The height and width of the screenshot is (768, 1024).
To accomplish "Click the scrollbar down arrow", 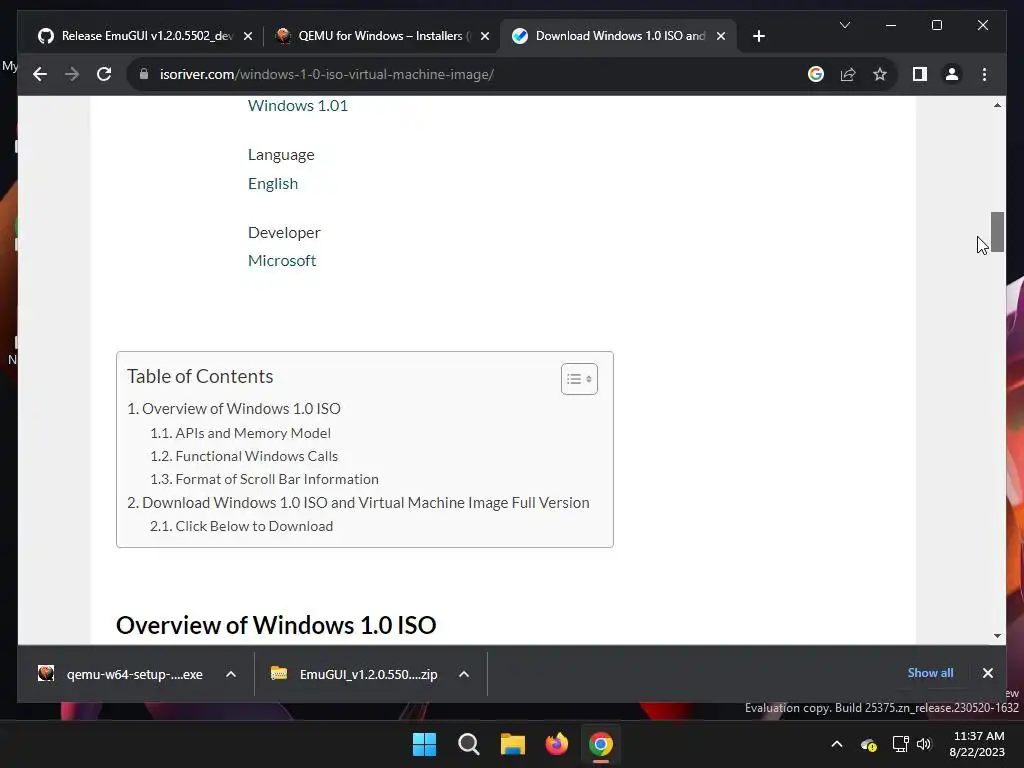I will click(x=997, y=635).
